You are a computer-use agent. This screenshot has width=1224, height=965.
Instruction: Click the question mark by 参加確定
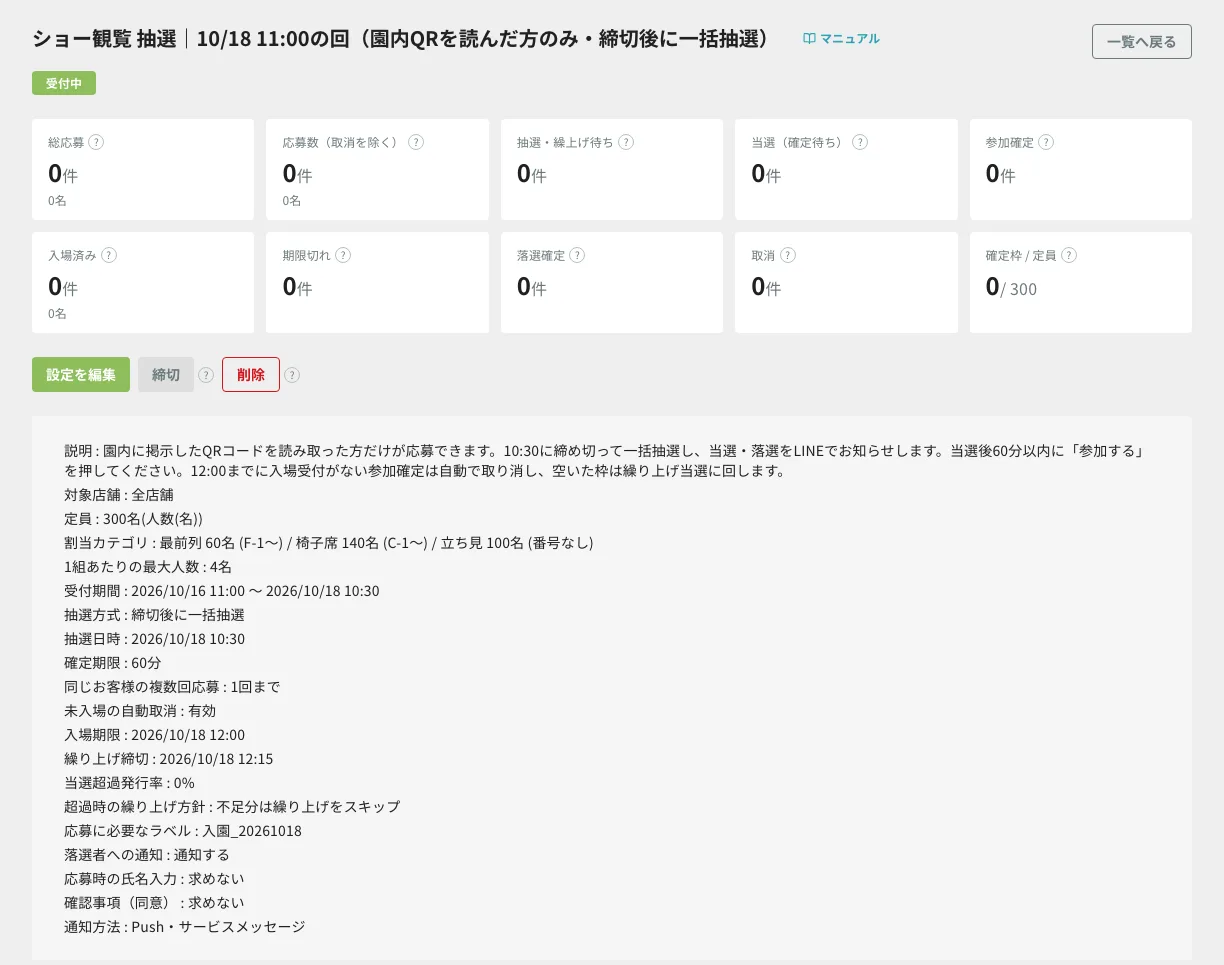(1046, 142)
